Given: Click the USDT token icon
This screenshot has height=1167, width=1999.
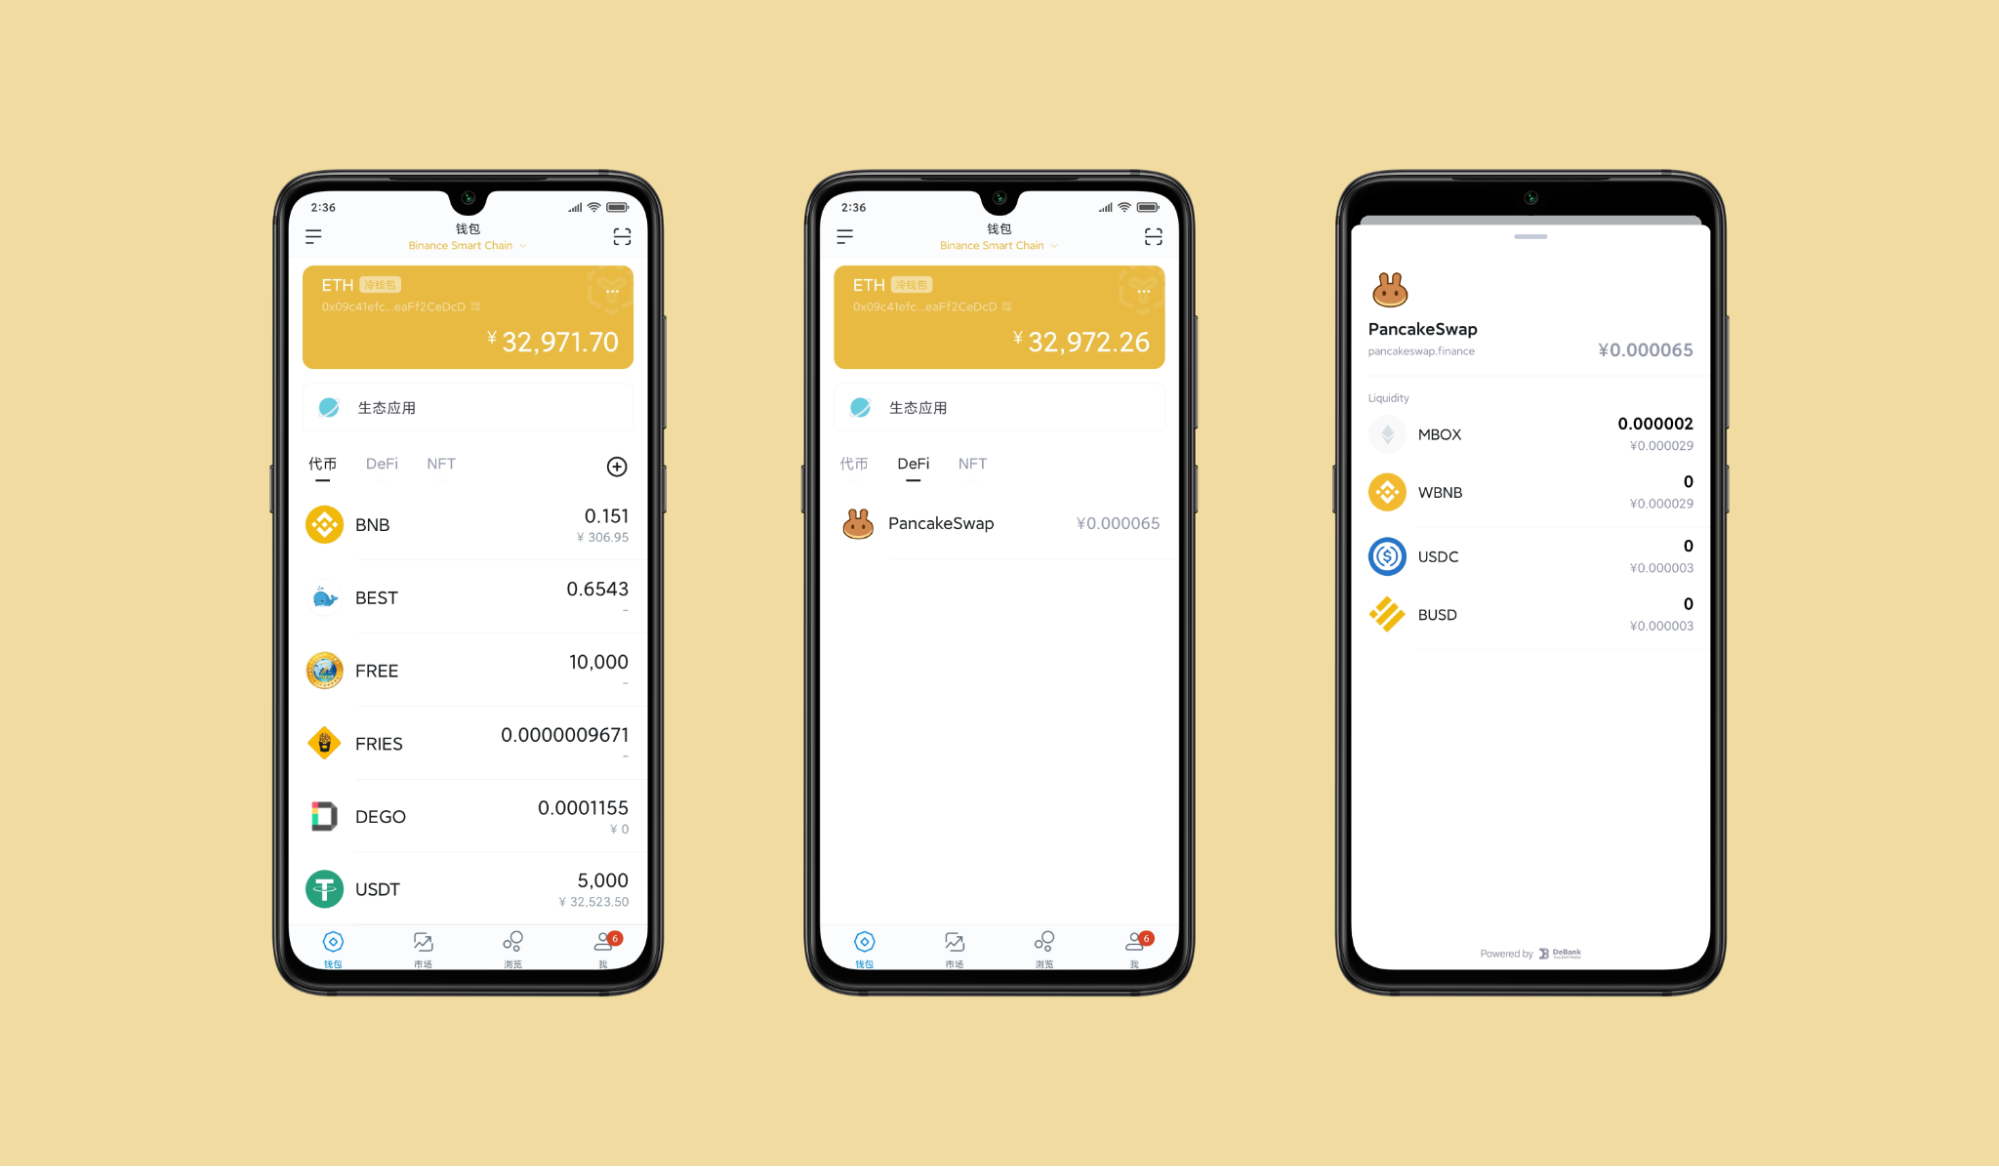Looking at the screenshot, I should tap(322, 889).
